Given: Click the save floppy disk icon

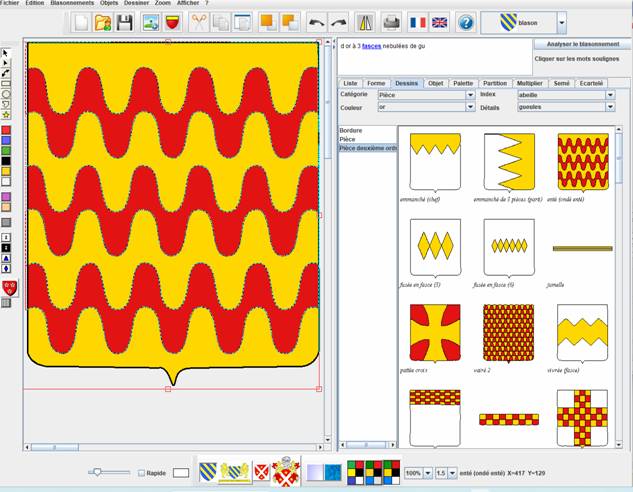Looking at the screenshot, I should coord(125,21).
